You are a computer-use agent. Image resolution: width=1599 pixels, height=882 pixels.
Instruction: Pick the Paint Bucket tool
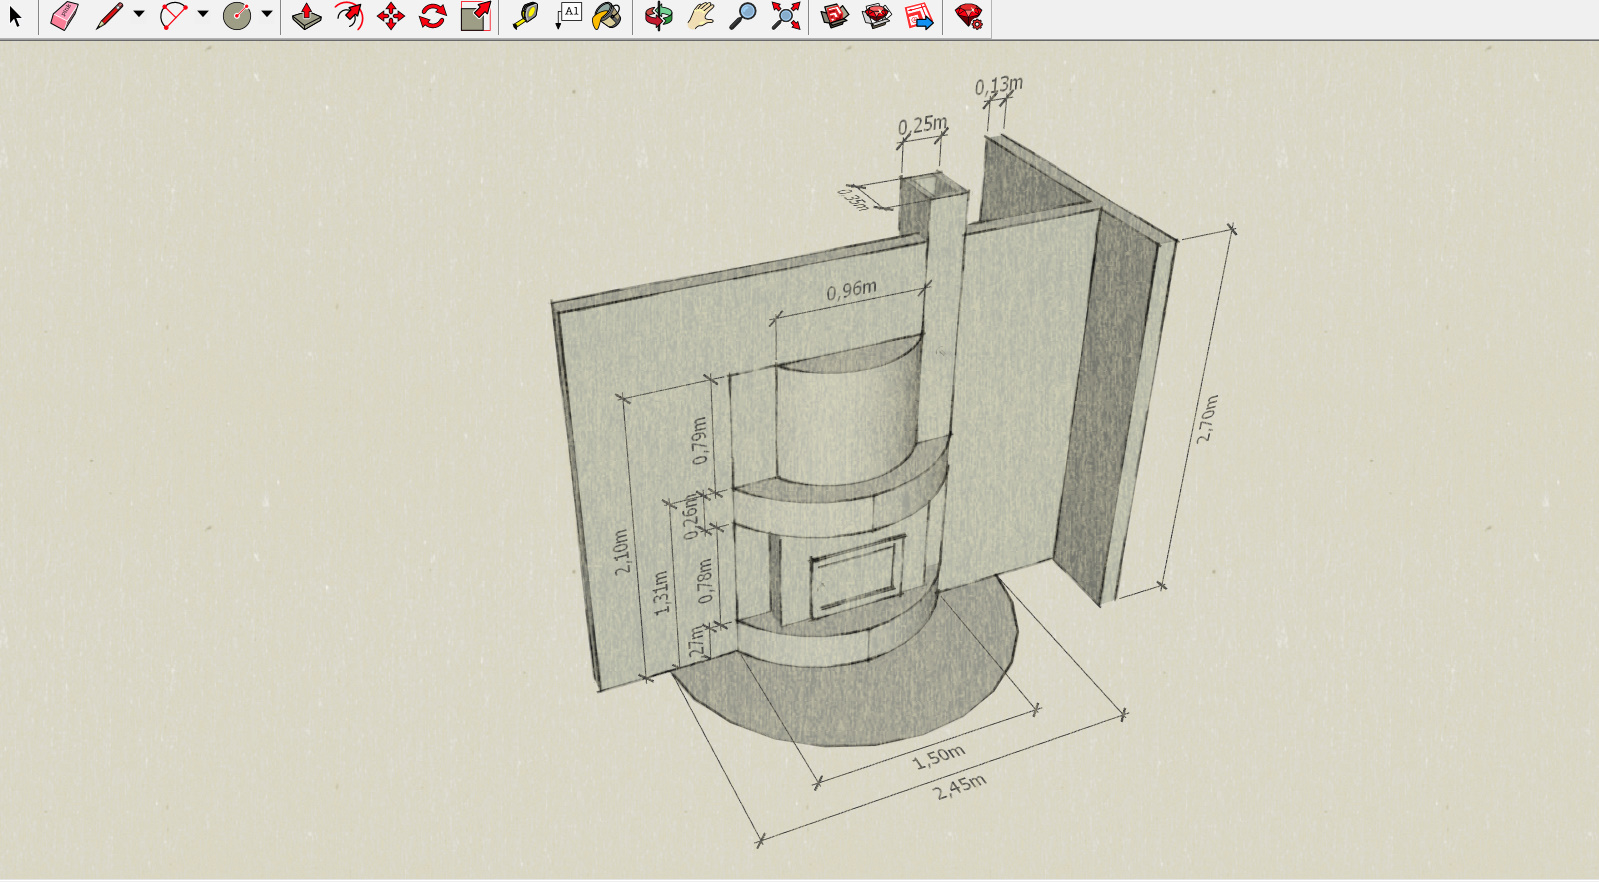(x=607, y=16)
